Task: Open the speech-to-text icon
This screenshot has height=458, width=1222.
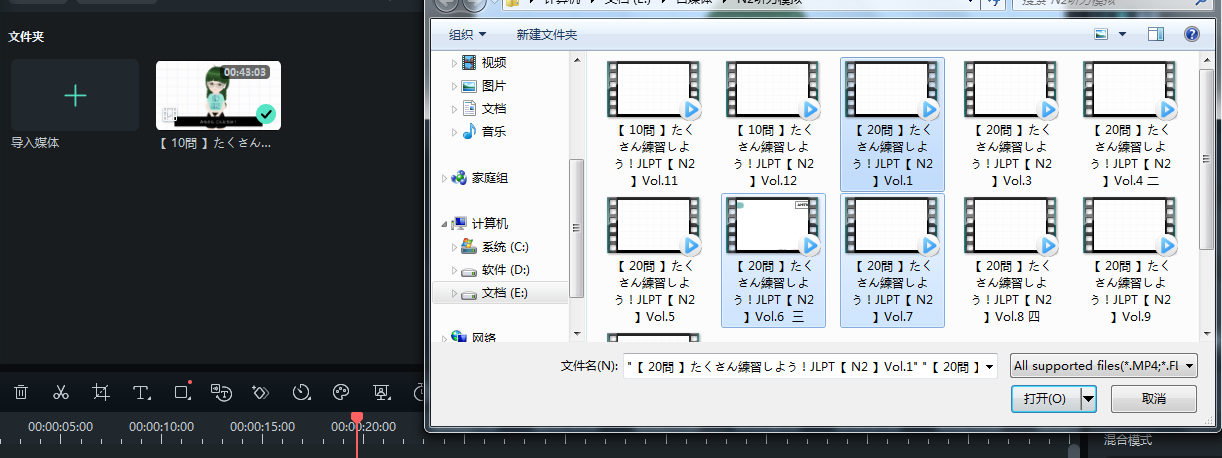Action: pos(222,392)
